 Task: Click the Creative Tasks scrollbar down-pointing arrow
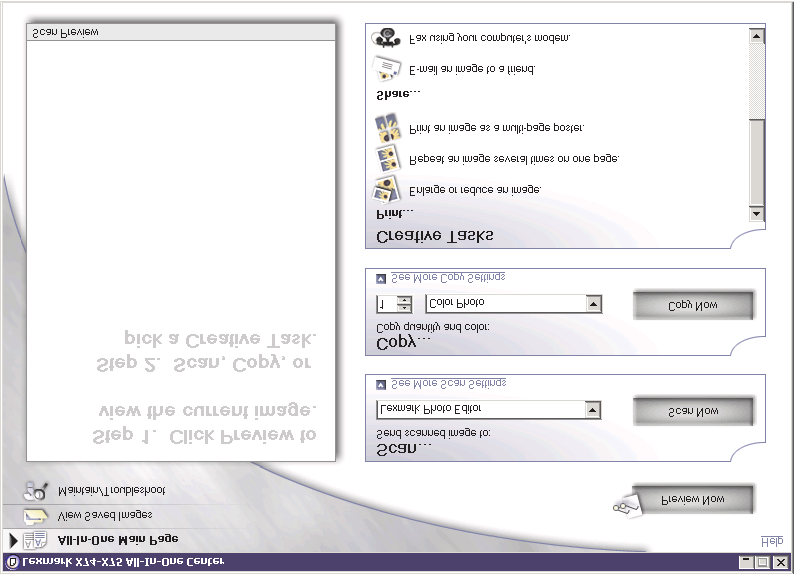tap(757, 213)
